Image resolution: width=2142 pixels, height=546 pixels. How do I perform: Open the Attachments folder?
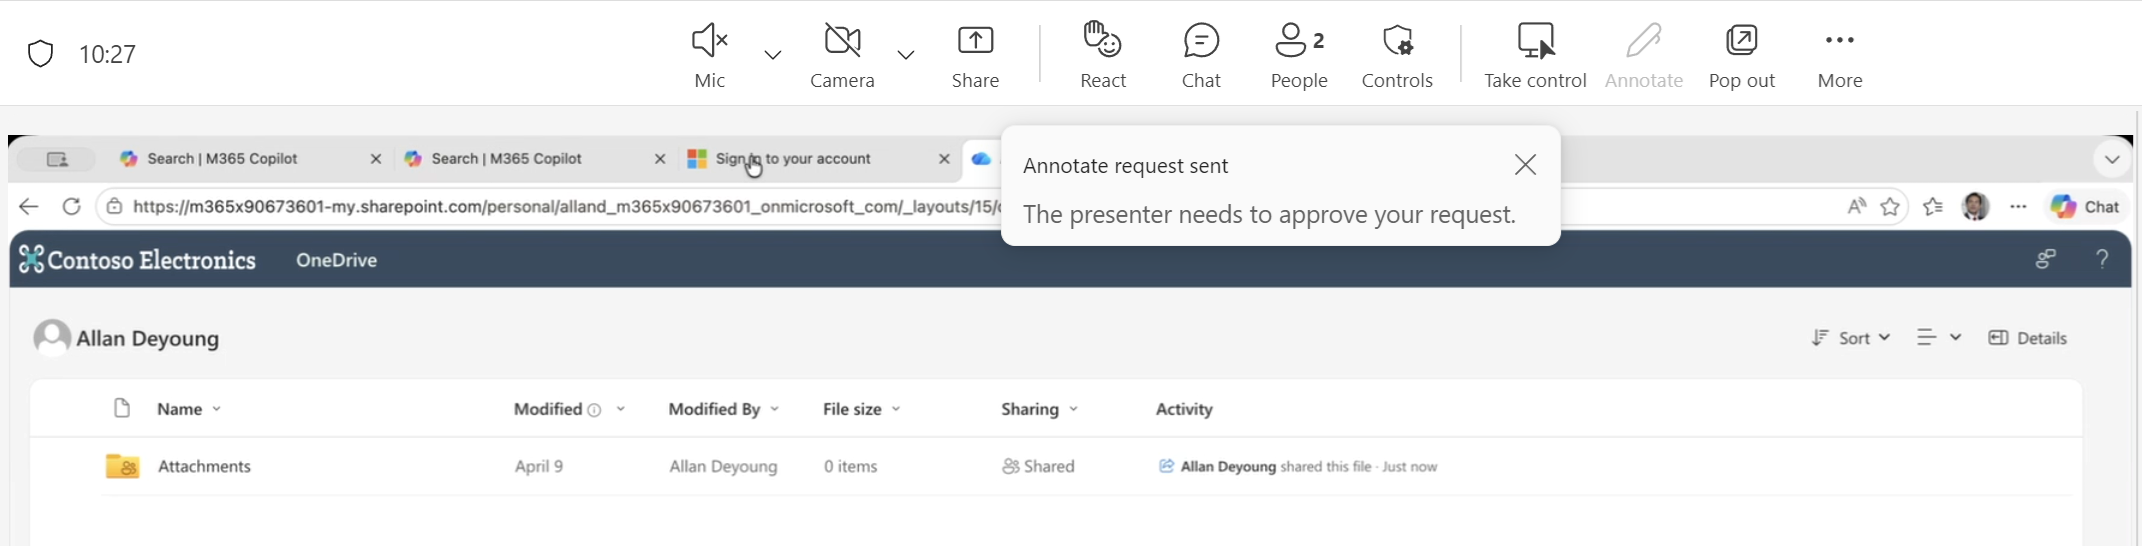tap(204, 466)
